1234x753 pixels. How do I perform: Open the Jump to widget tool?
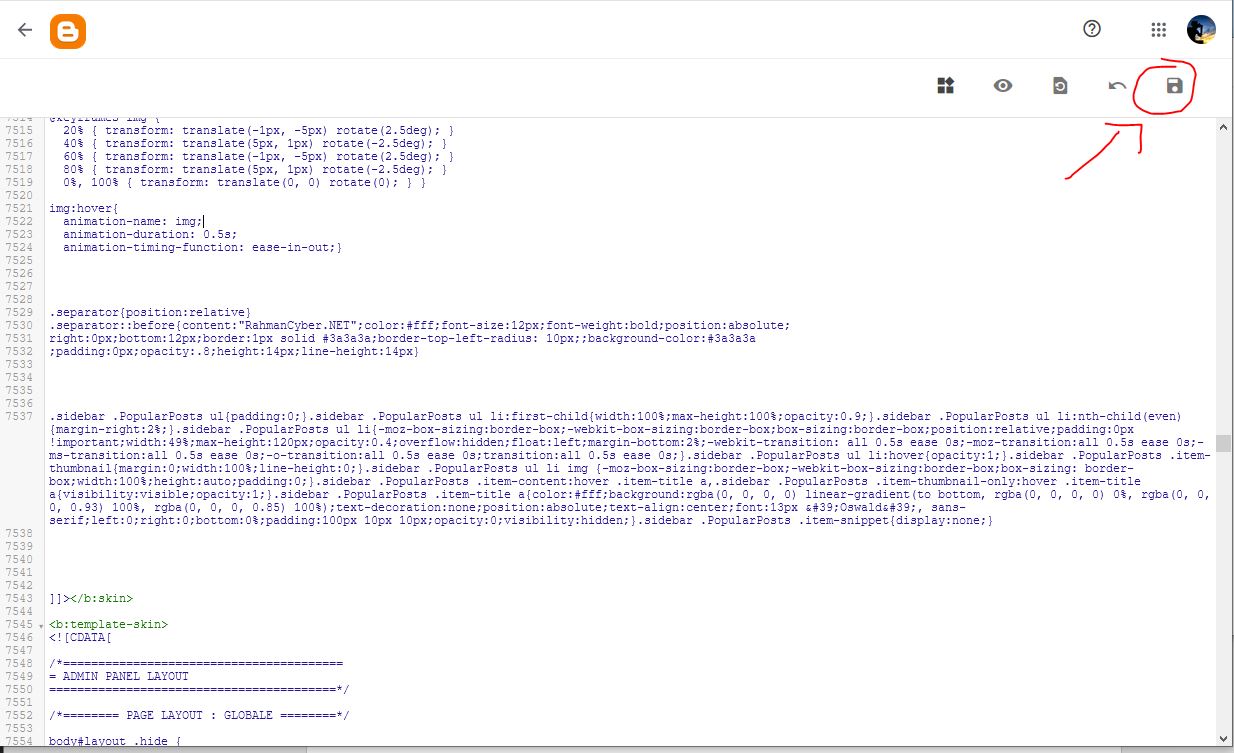945,86
